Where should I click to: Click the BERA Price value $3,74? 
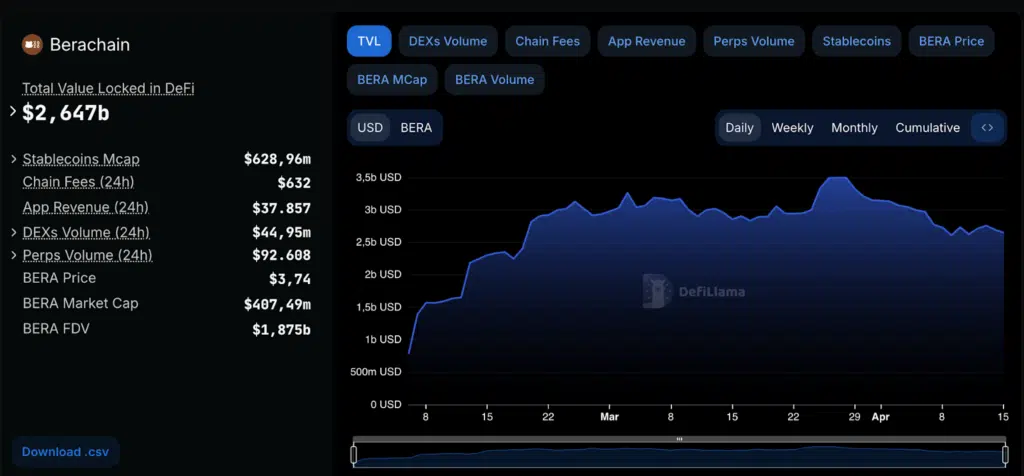[x=290, y=279]
